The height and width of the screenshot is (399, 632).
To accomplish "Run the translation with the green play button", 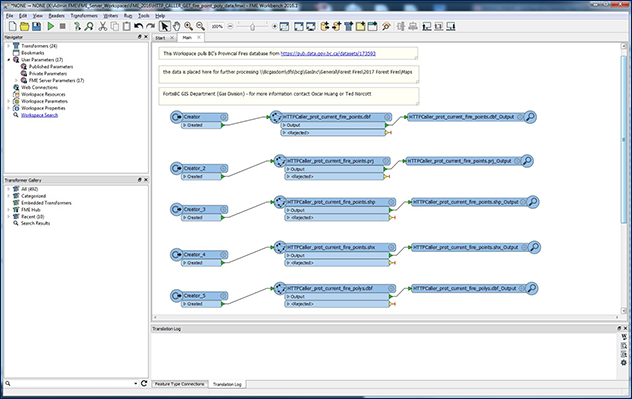I will pyautogui.click(x=50, y=27).
